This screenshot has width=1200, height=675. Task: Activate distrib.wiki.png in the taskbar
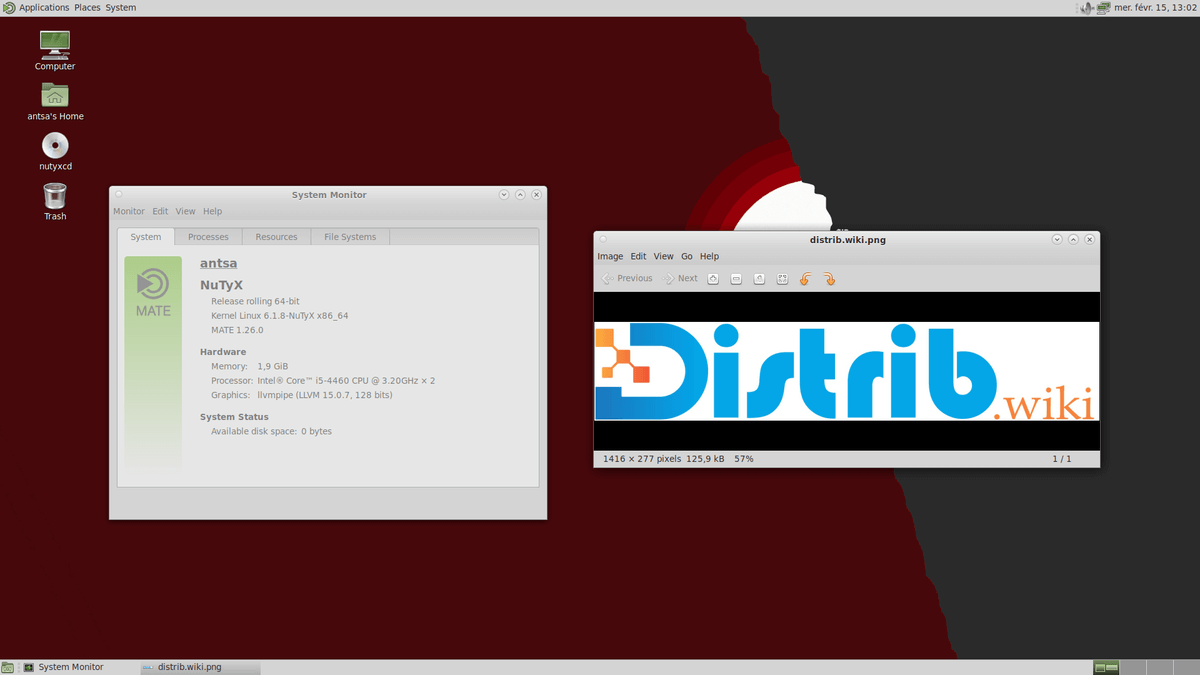tap(200, 667)
